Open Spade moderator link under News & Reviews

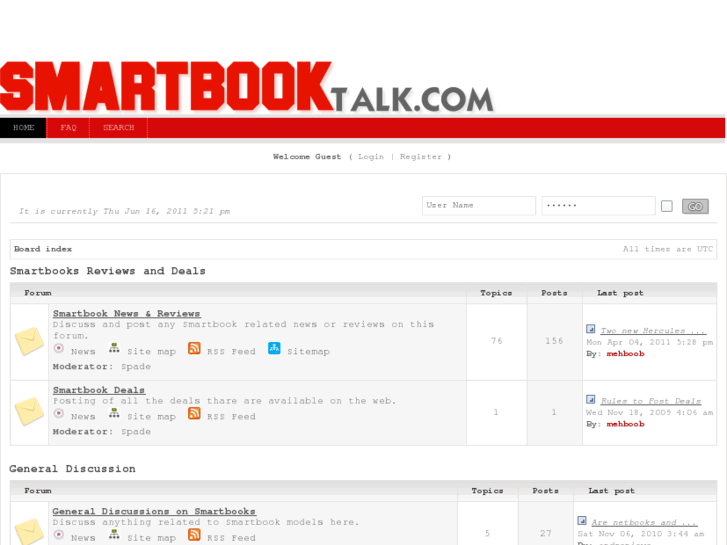click(136, 367)
